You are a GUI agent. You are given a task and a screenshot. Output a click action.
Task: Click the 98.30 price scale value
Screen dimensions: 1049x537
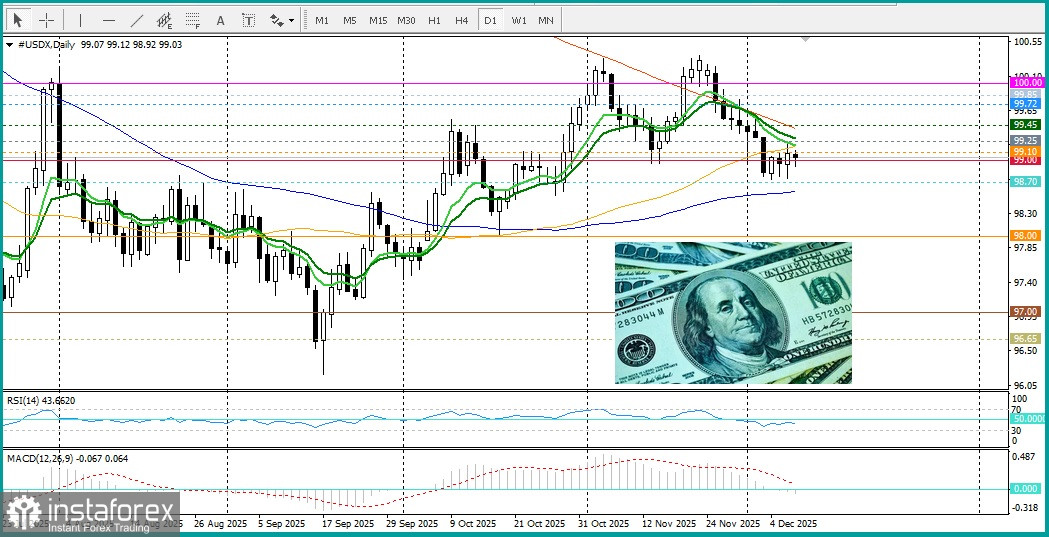pyautogui.click(x=1026, y=214)
